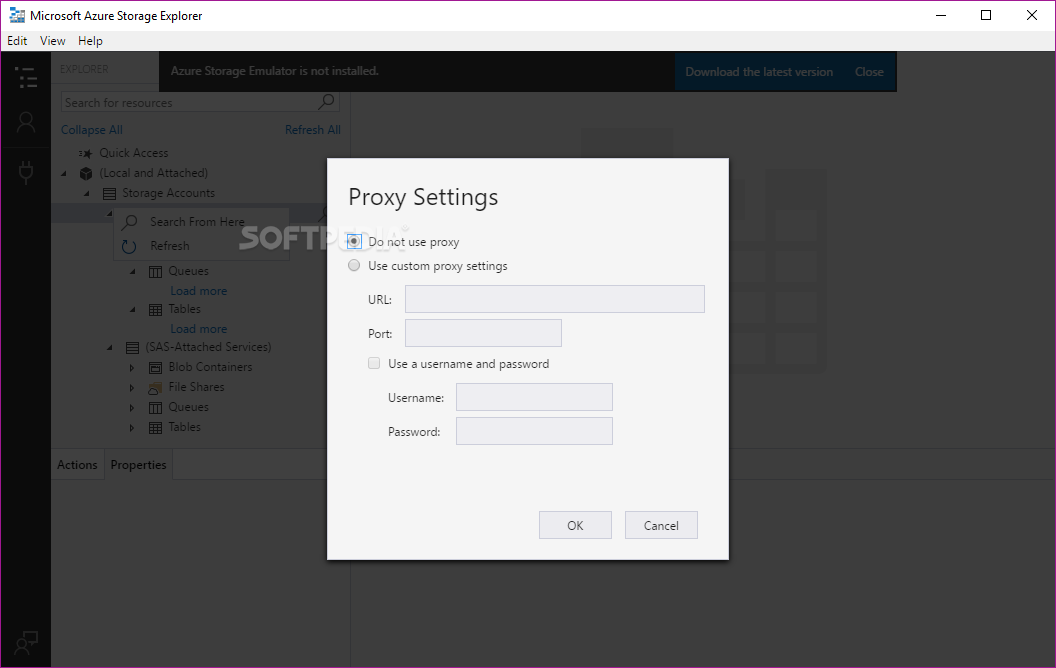Viewport: 1056px width, 668px height.
Task: Cancel the Proxy Settings dialog
Action: click(x=661, y=525)
